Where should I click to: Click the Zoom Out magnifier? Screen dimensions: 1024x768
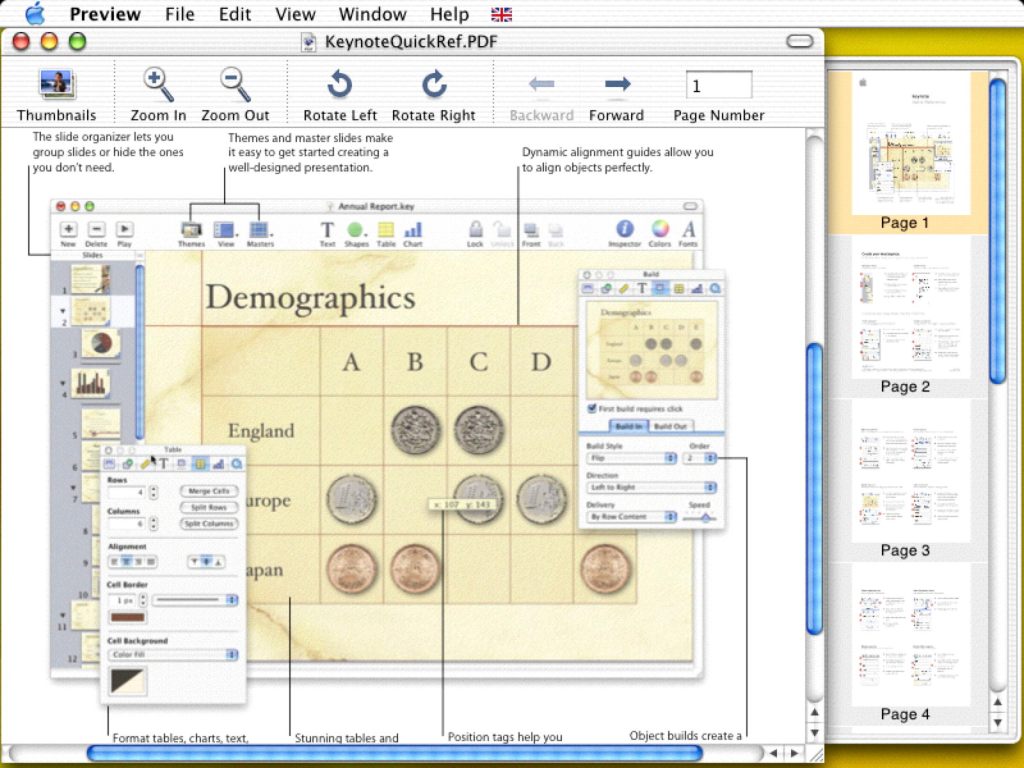[x=235, y=84]
